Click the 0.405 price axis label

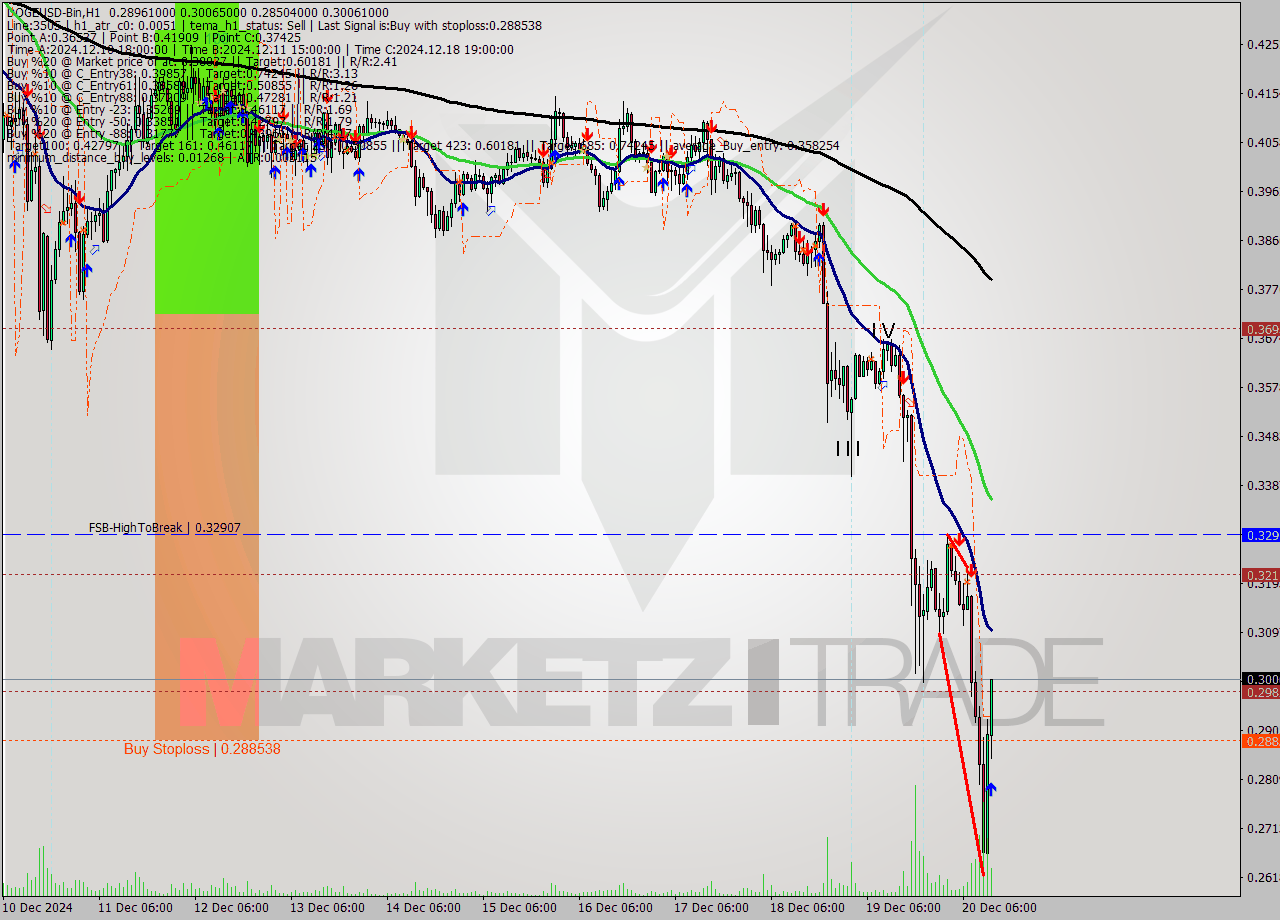point(1262,142)
